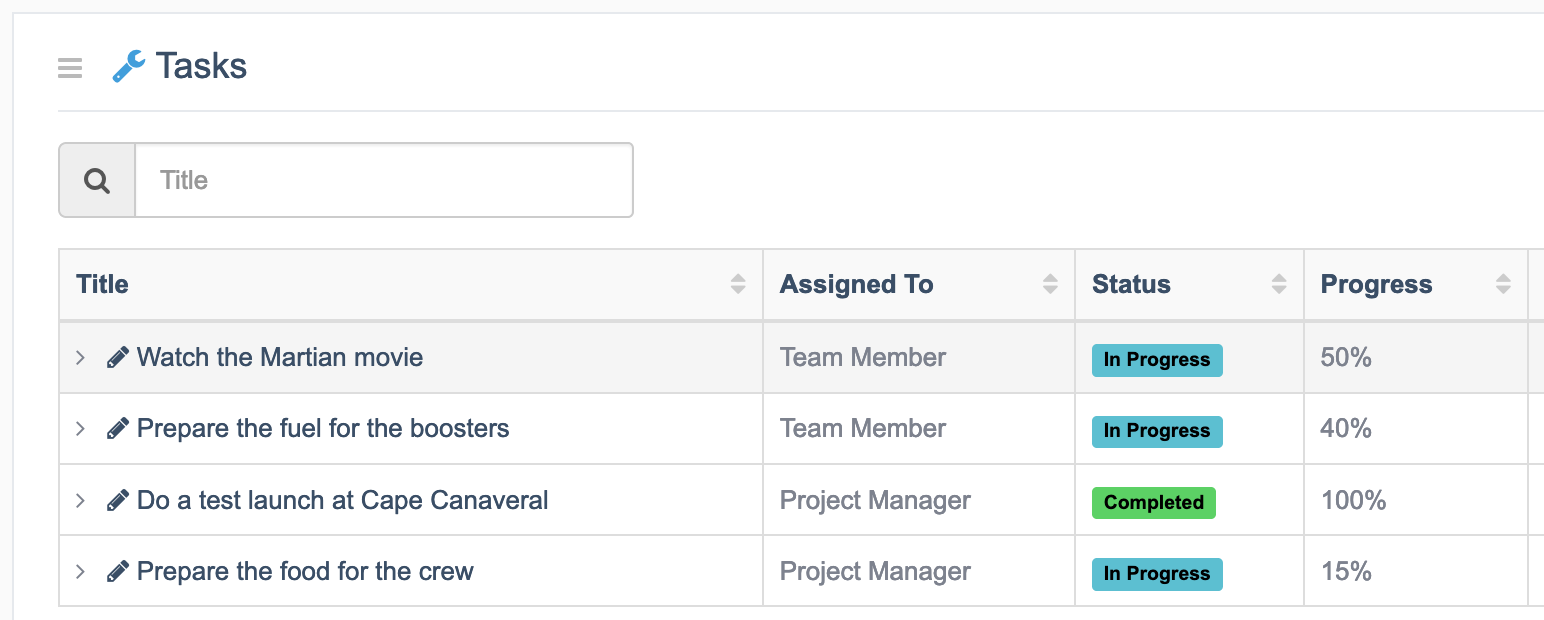Click pencil icon for Prepare the fuel task
The height and width of the screenshot is (620, 1544).
pyautogui.click(x=118, y=429)
